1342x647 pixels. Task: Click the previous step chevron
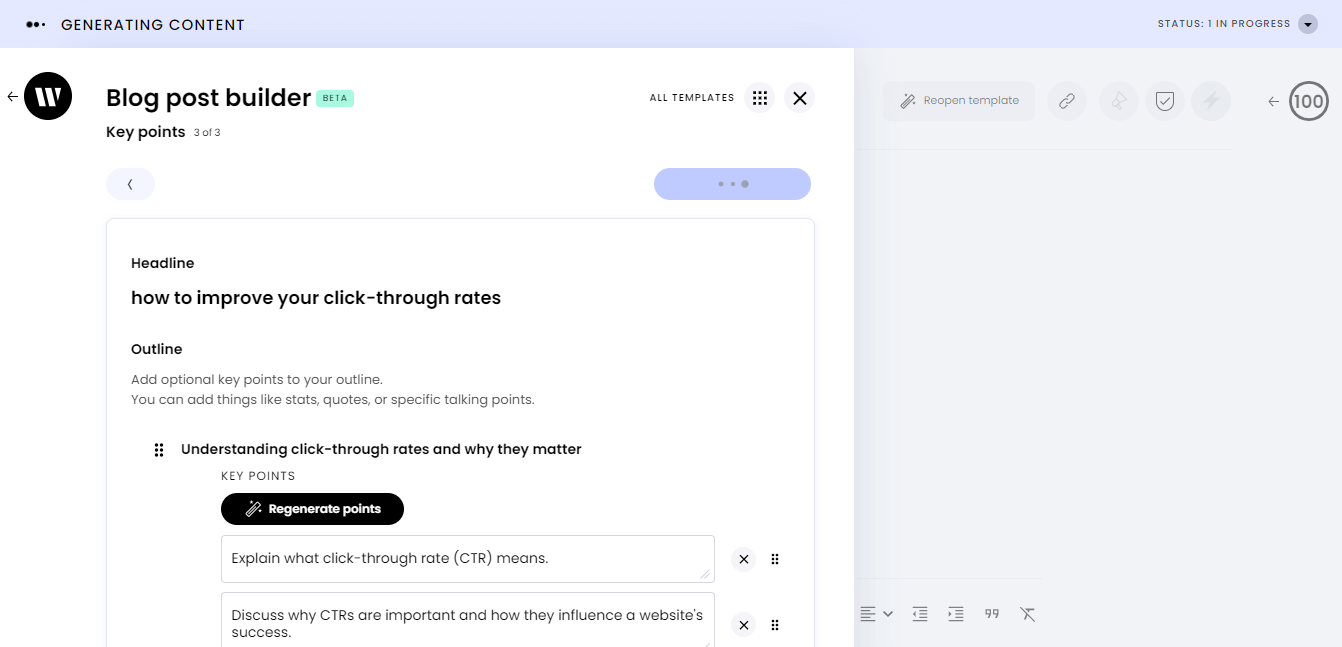[x=130, y=184]
